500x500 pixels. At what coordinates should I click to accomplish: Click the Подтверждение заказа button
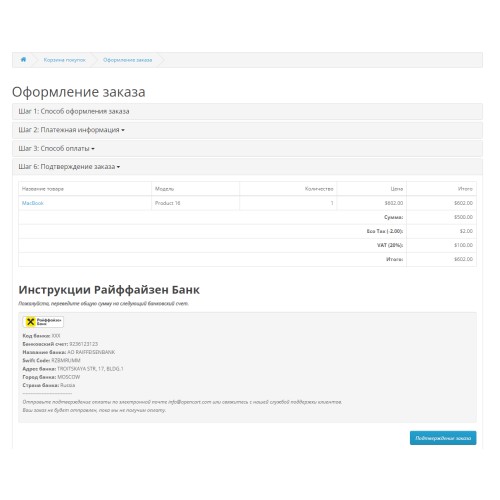(443, 438)
